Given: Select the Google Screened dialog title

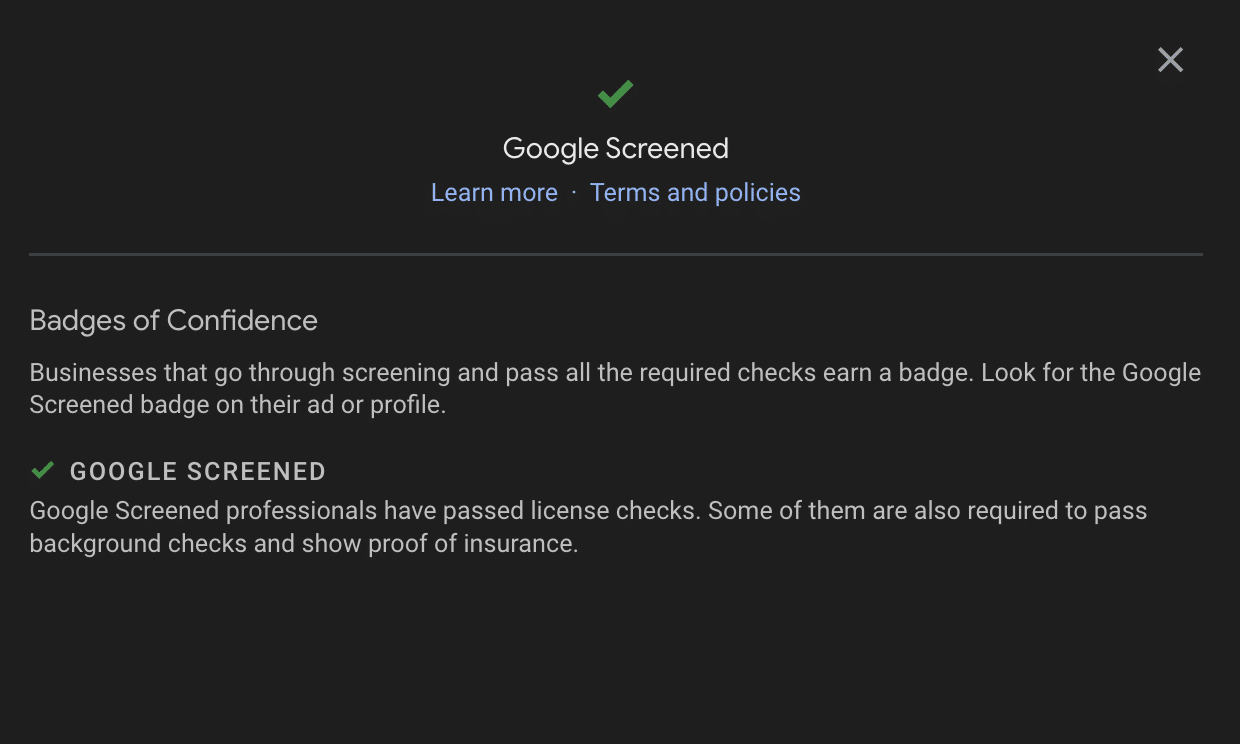Looking at the screenshot, I should pyautogui.click(x=615, y=149).
